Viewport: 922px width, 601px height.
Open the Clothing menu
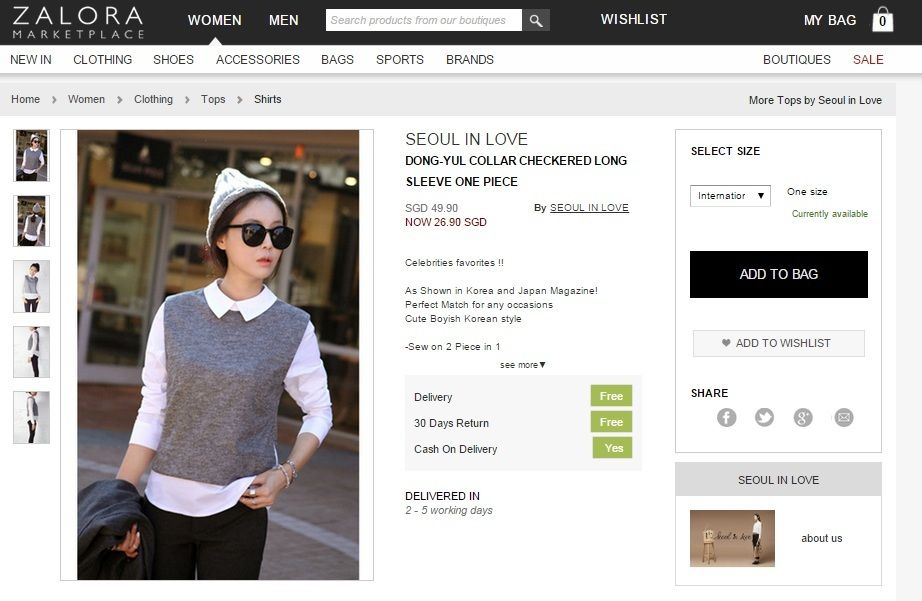pos(102,60)
